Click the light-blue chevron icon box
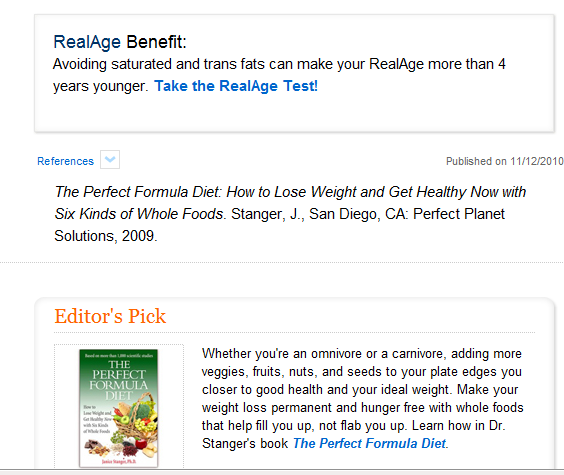Image resolution: width=564 pixels, height=475 pixels. coord(110,159)
